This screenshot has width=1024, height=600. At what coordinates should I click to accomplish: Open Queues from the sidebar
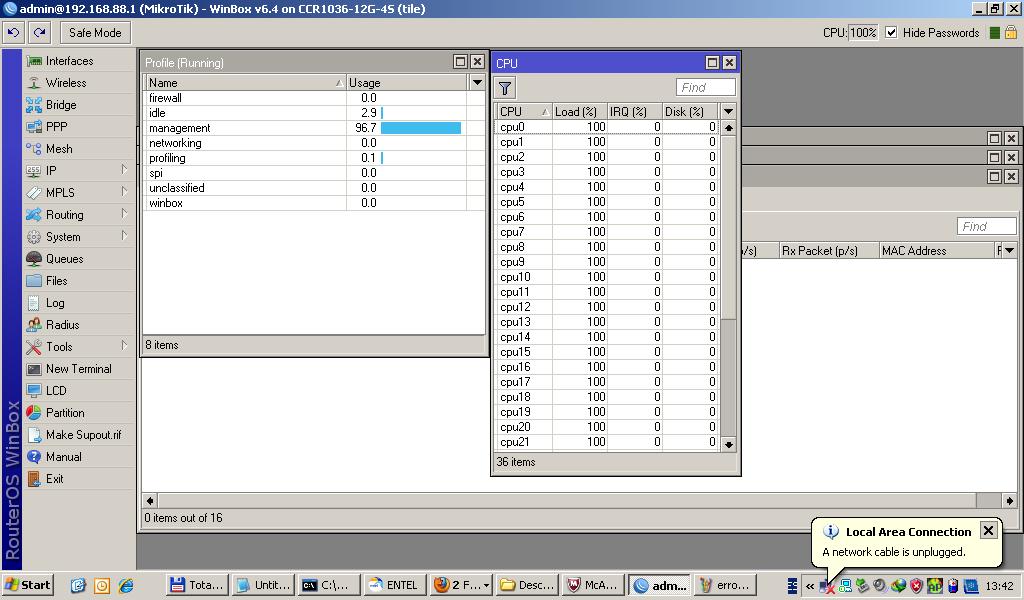pos(64,259)
